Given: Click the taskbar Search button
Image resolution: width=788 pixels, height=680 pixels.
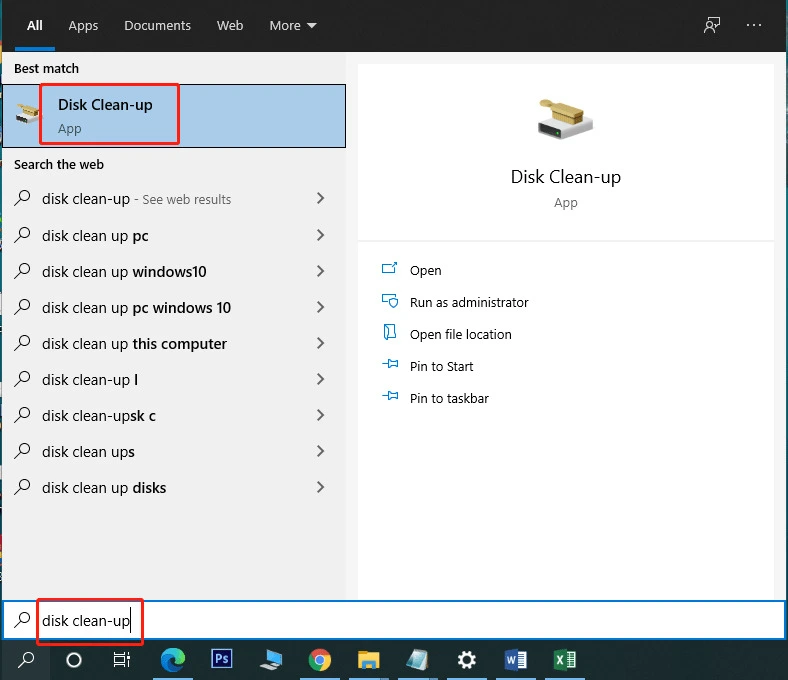Looking at the screenshot, I should click(x=26, y=660).
